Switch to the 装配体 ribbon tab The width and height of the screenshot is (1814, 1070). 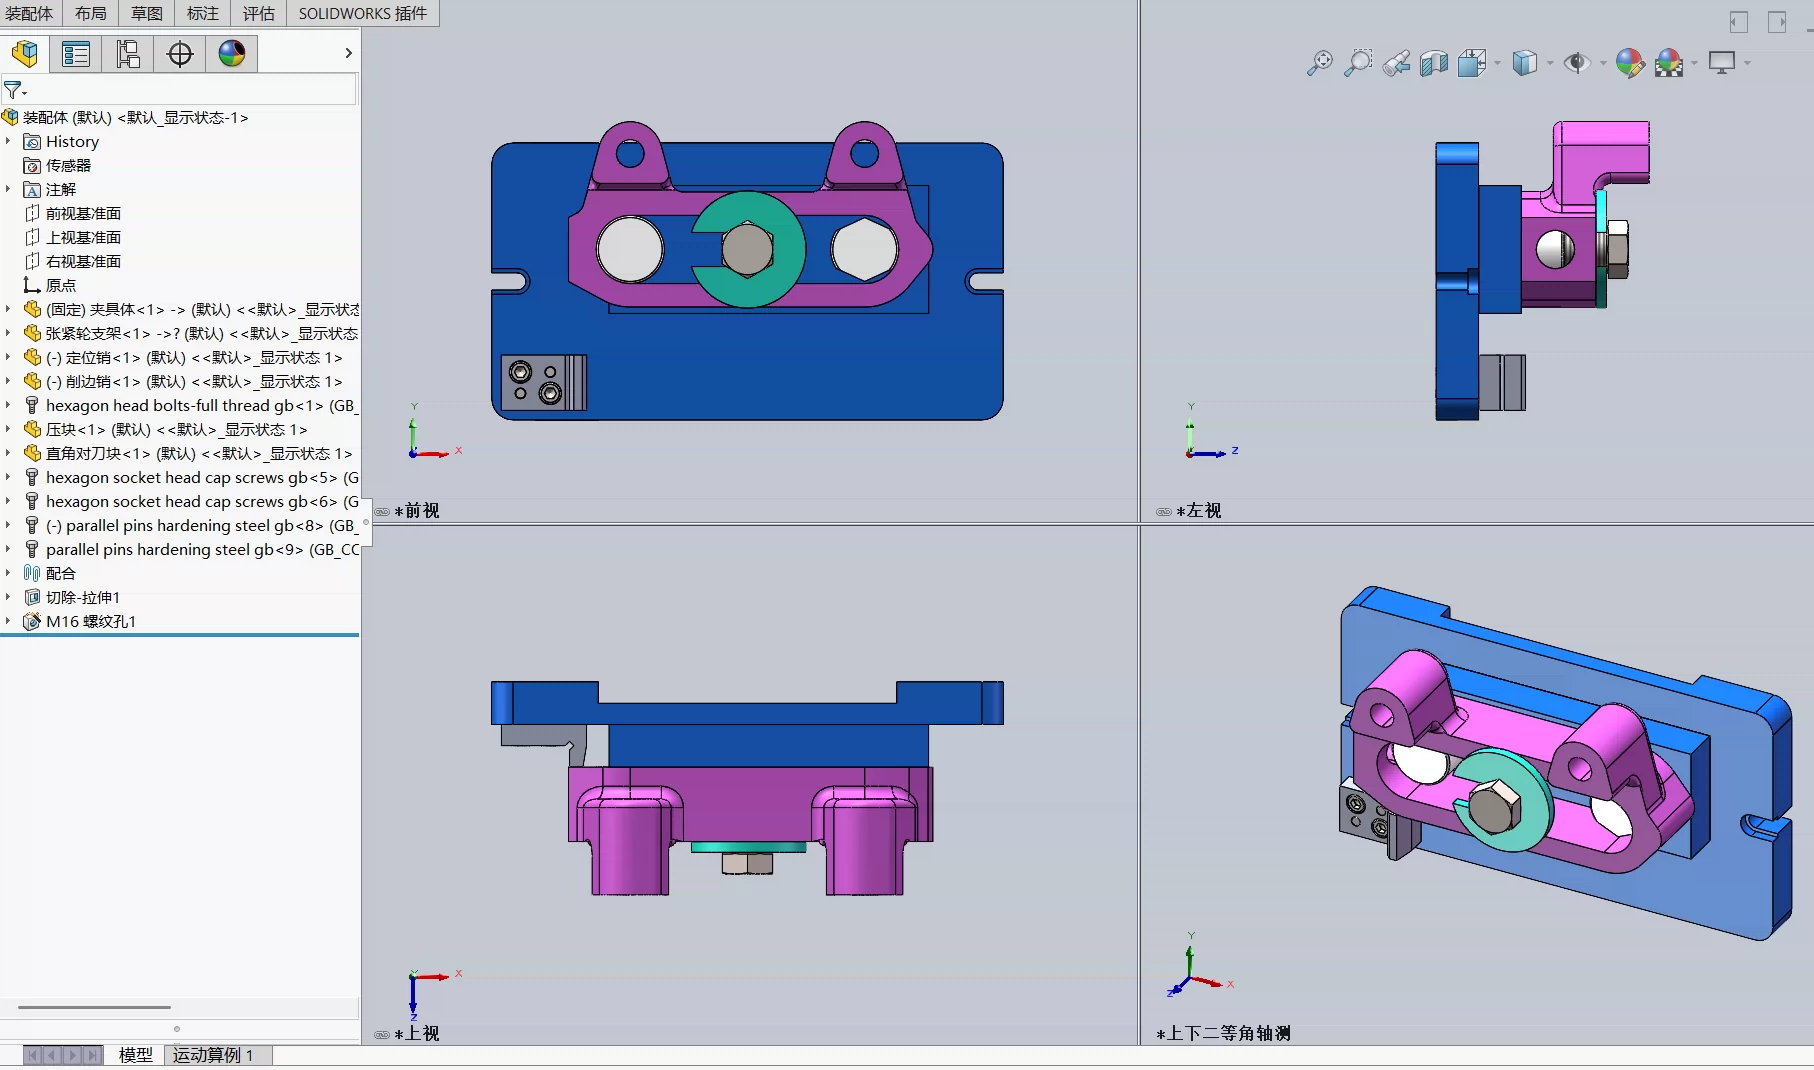[30, 13]
